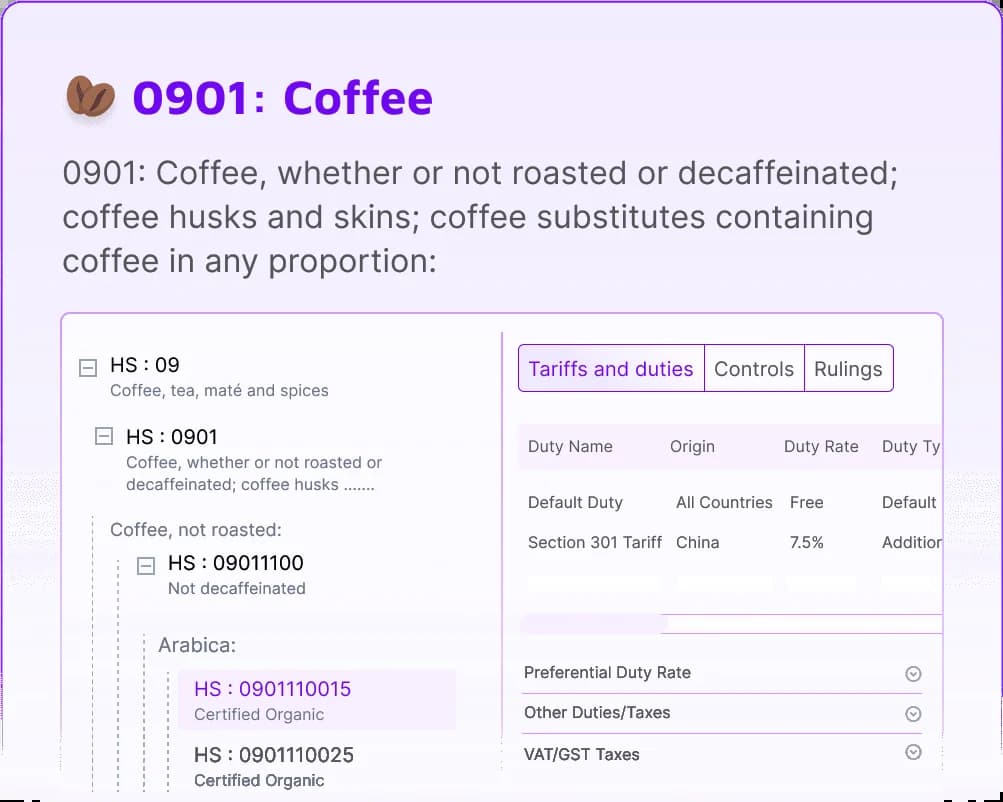This screenshot has height=802, width=1003.
Task: Collapse the HS : 09 tree node
Action: (88, 368)
